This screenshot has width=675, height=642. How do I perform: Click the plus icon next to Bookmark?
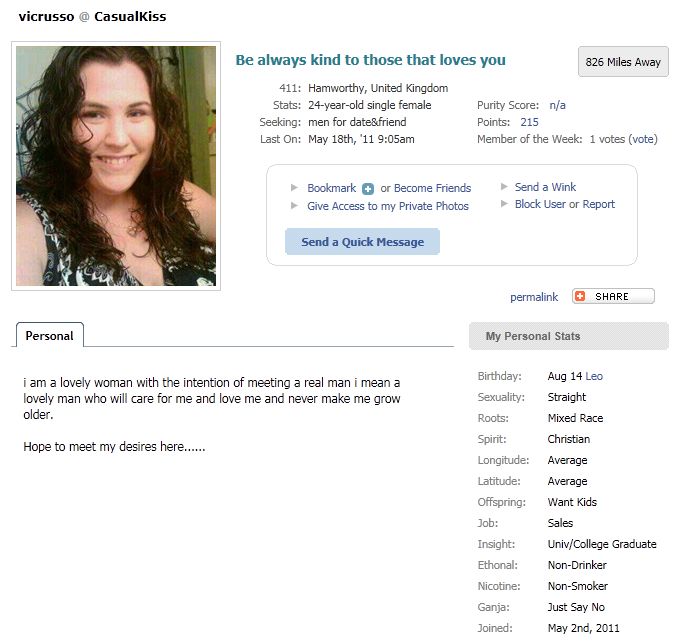tap(368, 189)
